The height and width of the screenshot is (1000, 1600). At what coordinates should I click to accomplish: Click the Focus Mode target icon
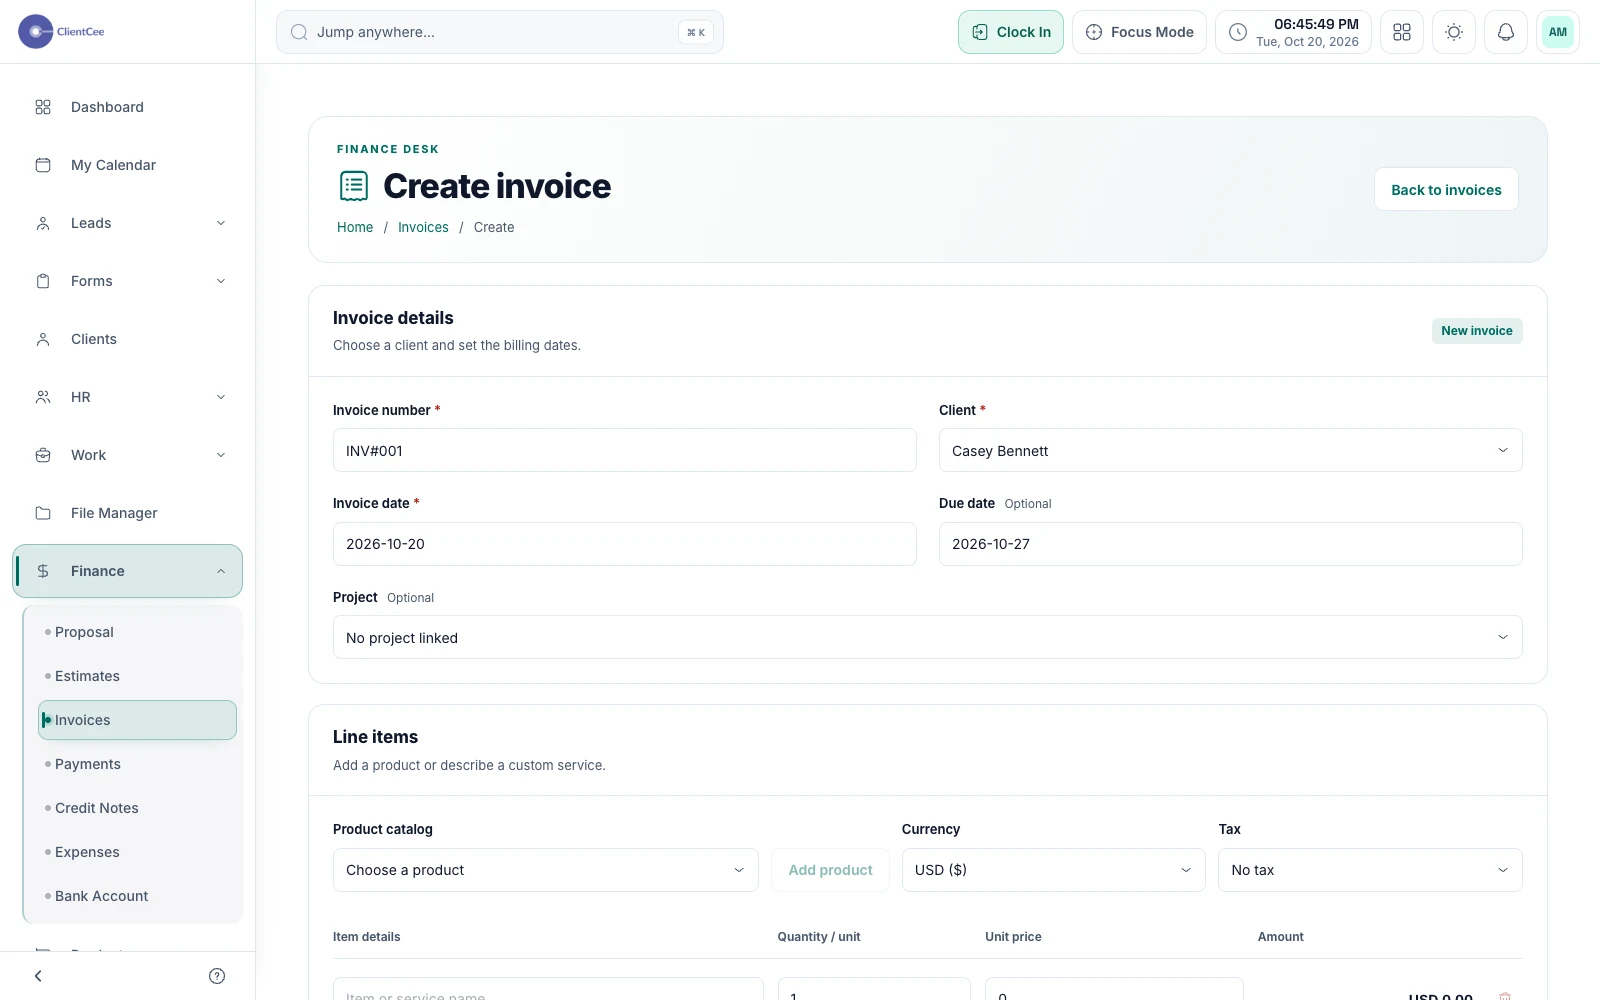click(1094, 32)
